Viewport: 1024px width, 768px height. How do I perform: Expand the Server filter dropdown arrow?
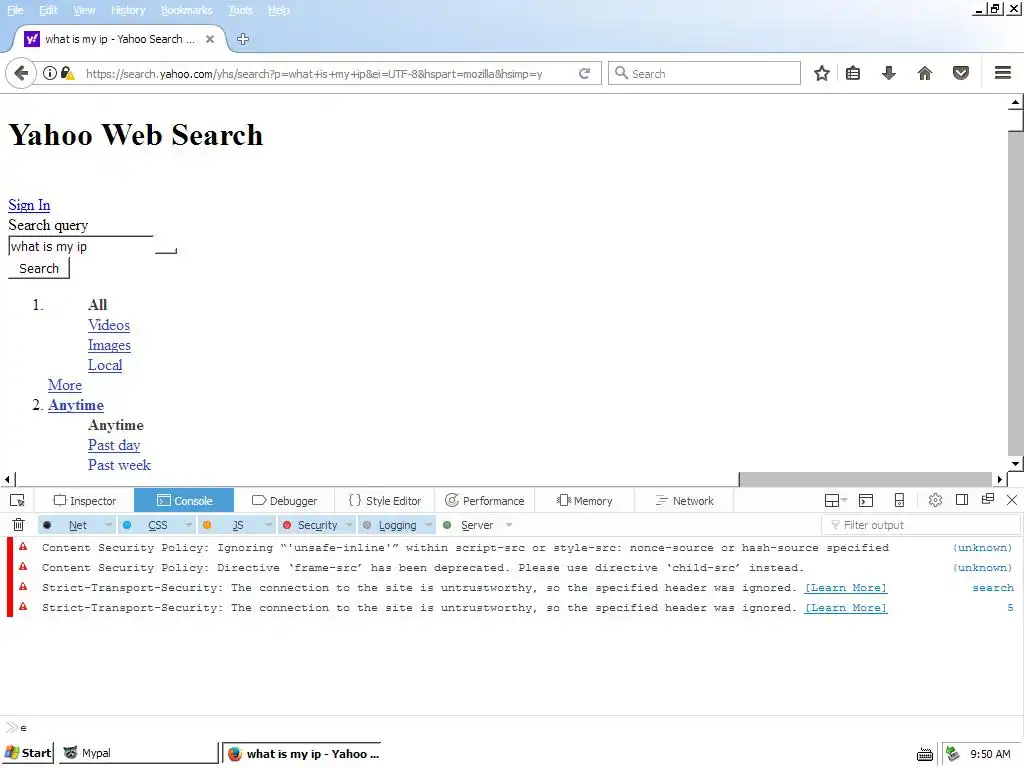(x=509, y=525)
